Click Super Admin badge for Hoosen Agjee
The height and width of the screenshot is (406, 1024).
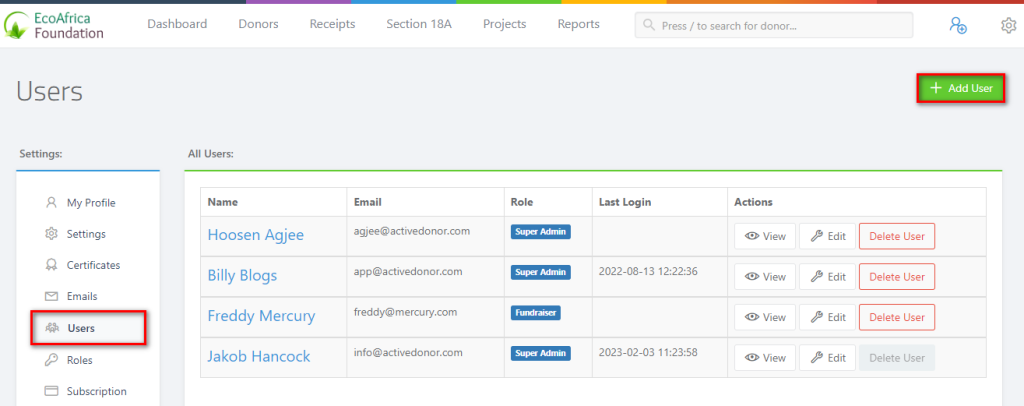click(x=541, y=232)
